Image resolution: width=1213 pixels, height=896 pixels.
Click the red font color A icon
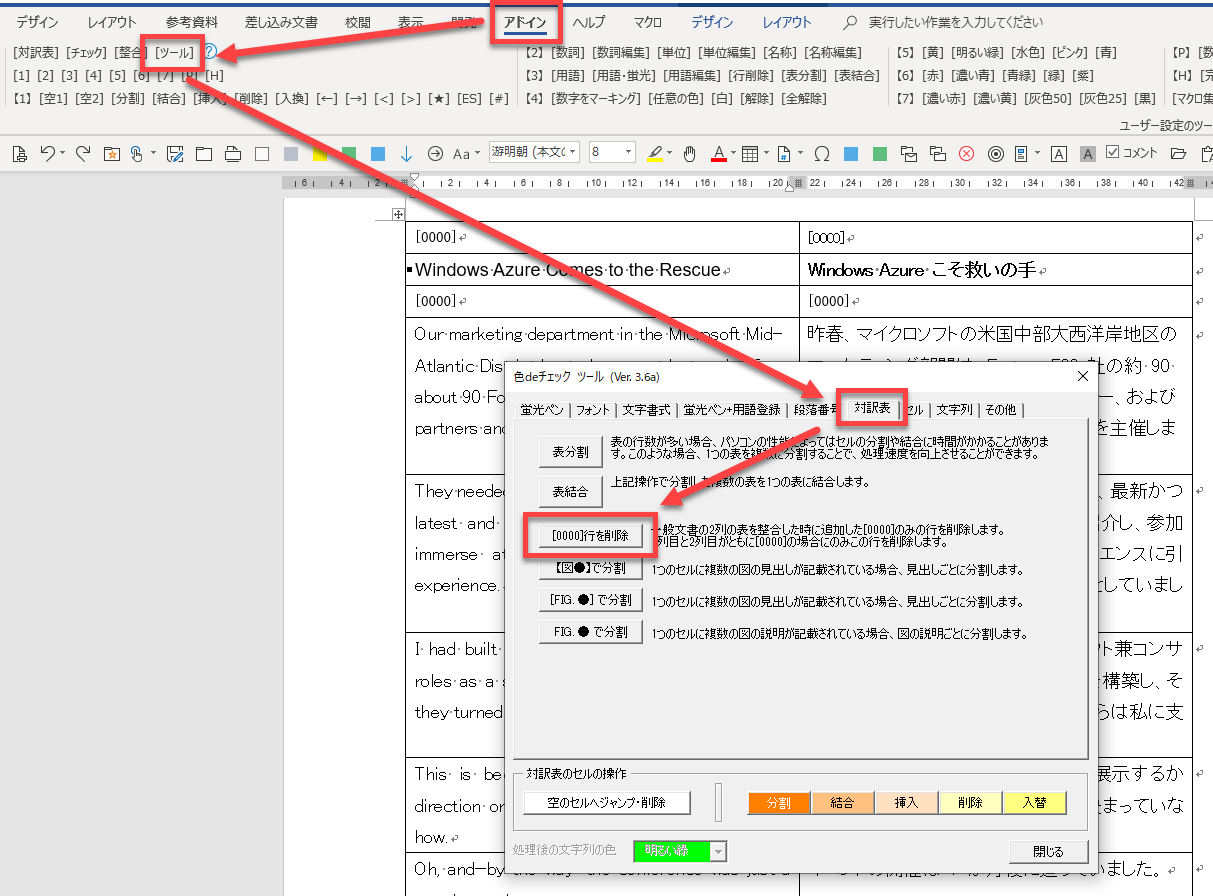(718, 153)
